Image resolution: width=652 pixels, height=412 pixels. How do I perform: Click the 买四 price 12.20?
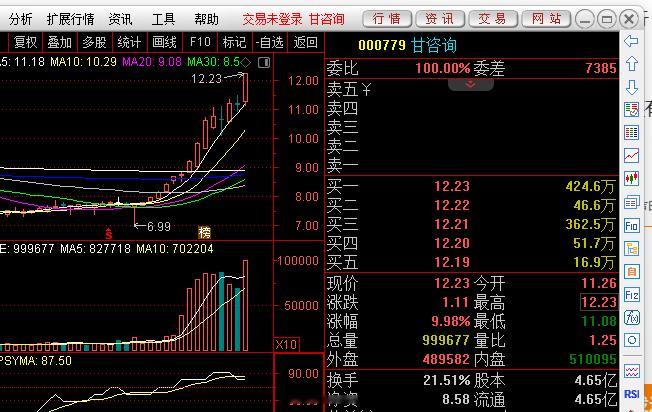(452, 243)
